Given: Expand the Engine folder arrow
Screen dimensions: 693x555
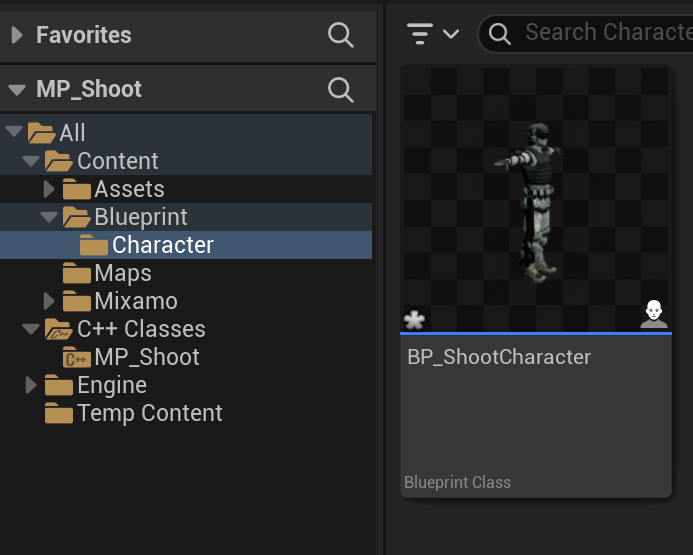Looking at the screenshot, I should pyautogui.click(x=32, y=385).
